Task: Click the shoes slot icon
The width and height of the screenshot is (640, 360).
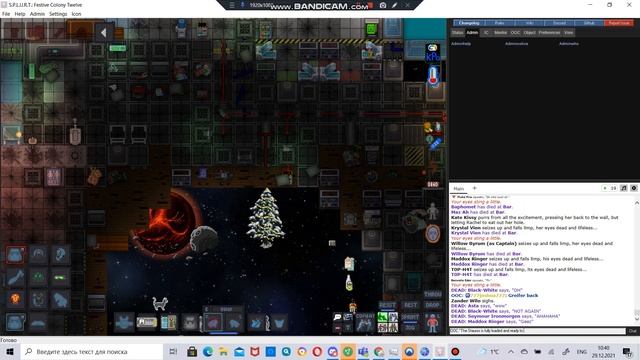Action: coord(38,323)
